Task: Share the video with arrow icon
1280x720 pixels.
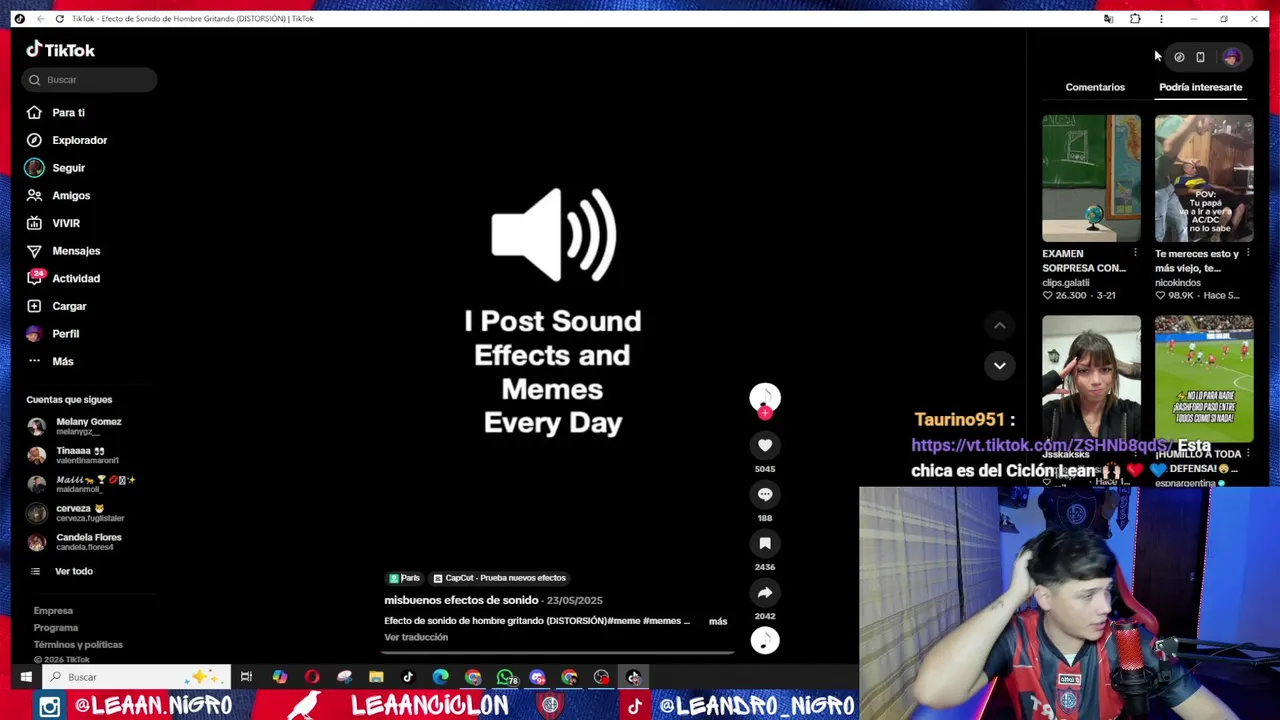Action: tap(765, 592)
